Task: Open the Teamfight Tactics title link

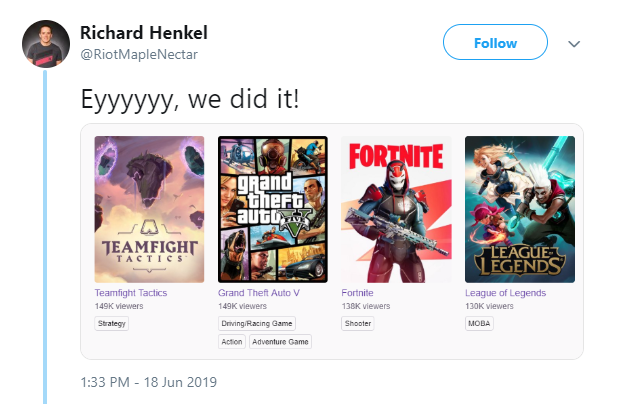Action: point(131,293)
